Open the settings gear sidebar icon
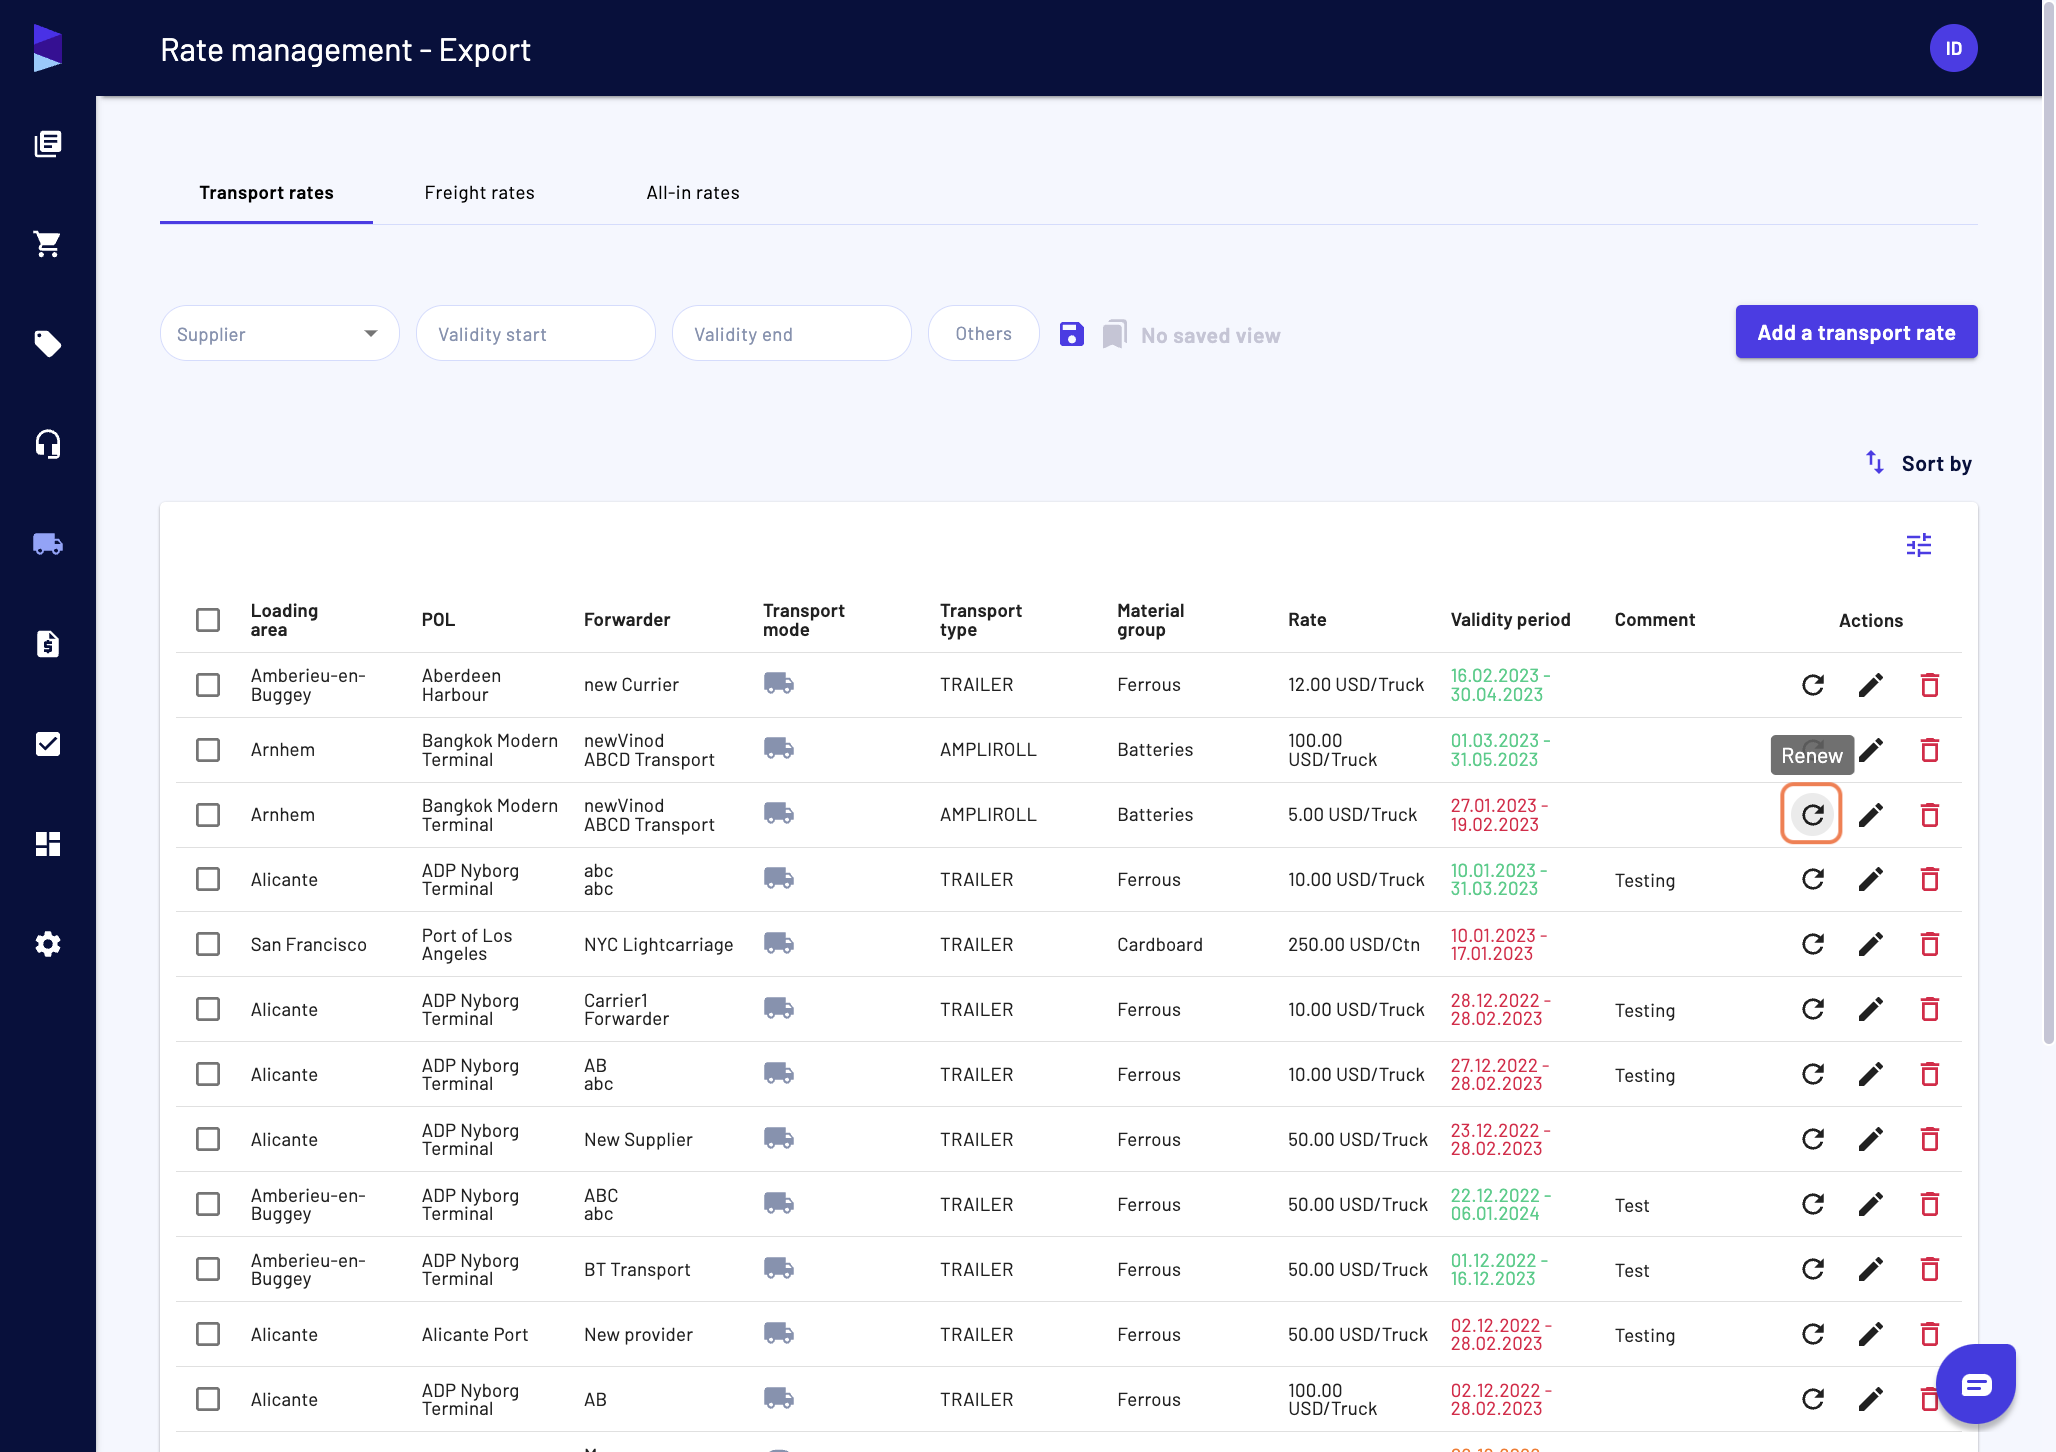The height and width of the screenshot is (1452, 2056). 48,944
